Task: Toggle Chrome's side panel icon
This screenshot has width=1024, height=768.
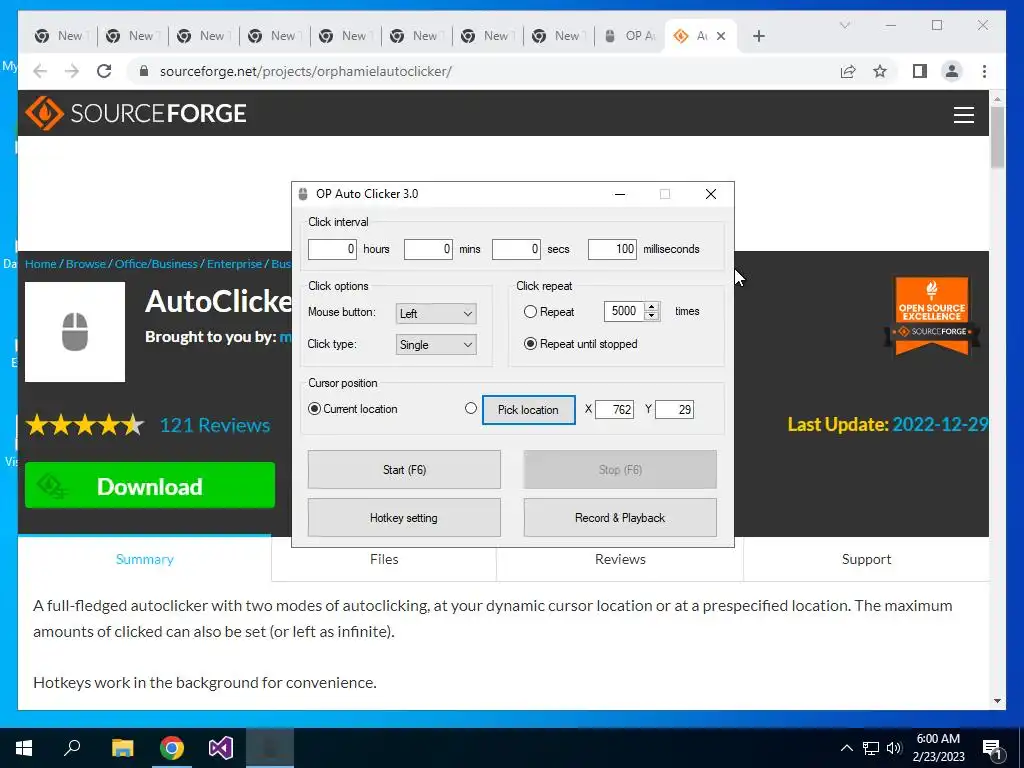Action: [920, 71]
